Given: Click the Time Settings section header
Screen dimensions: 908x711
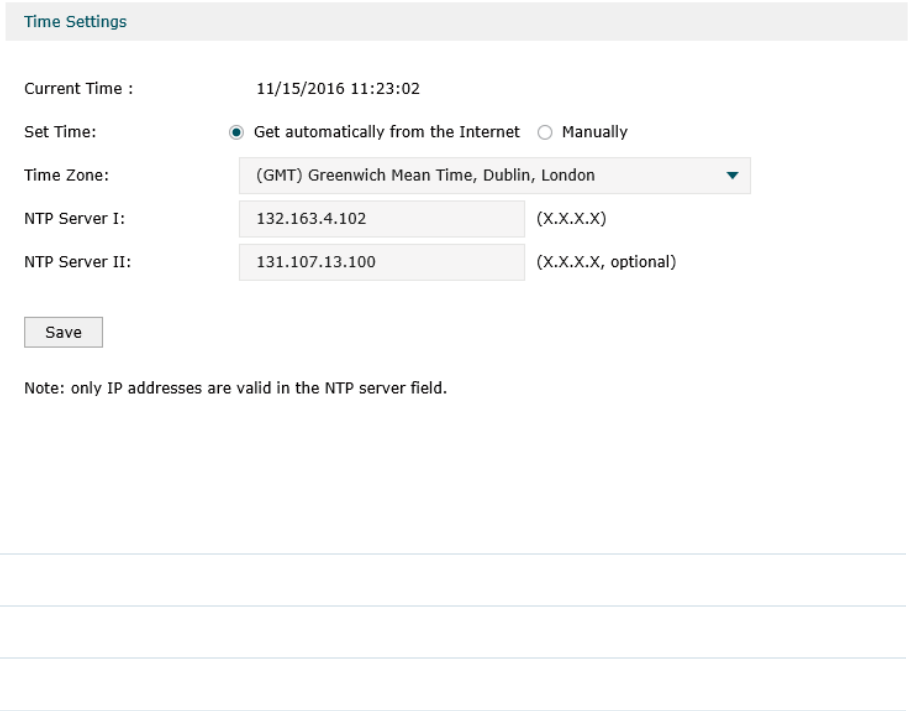Looking at the screenshot, I should 75,21.
